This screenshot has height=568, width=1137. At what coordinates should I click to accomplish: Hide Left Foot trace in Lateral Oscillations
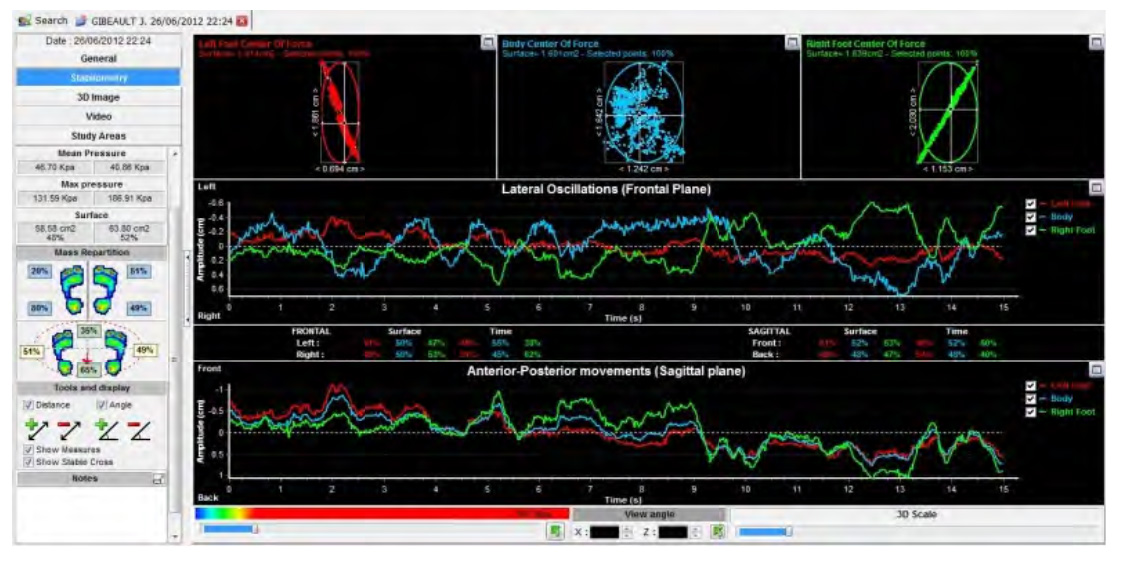point(1031,205)
